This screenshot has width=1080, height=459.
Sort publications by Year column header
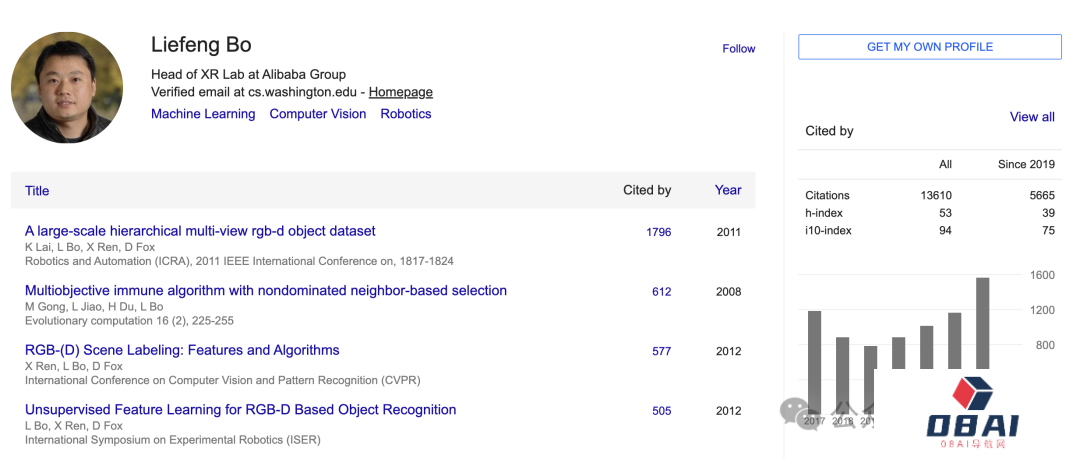(x=728, y=190)
